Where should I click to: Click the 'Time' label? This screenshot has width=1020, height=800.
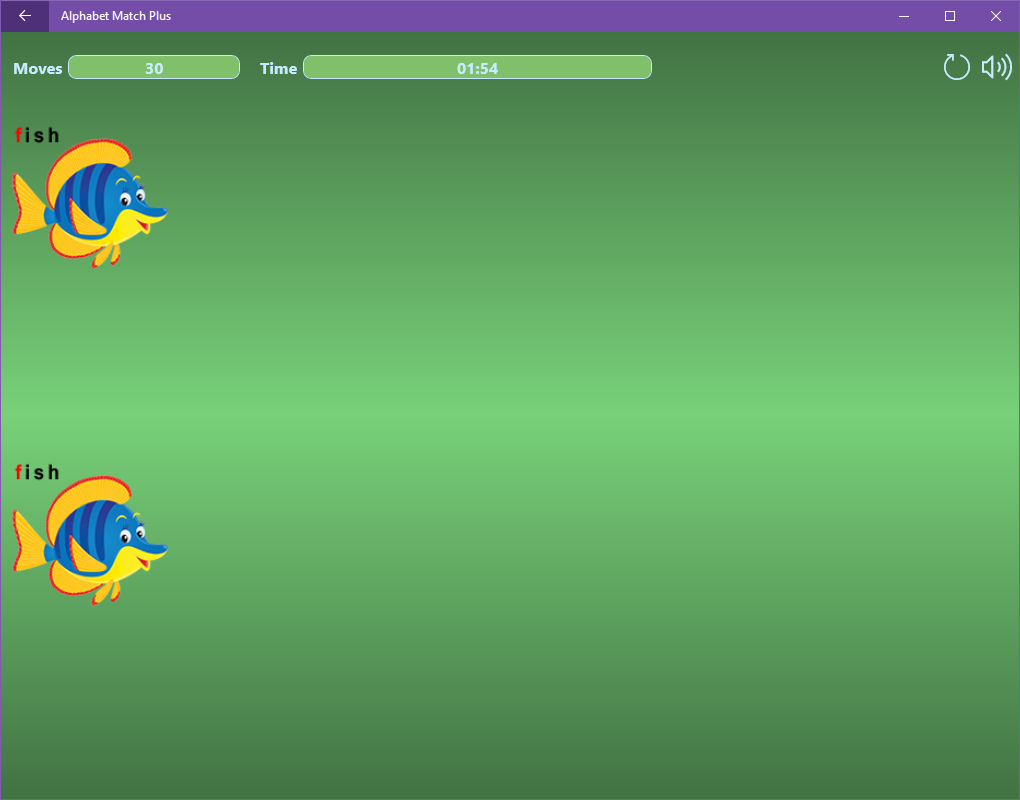pos(278,68)
